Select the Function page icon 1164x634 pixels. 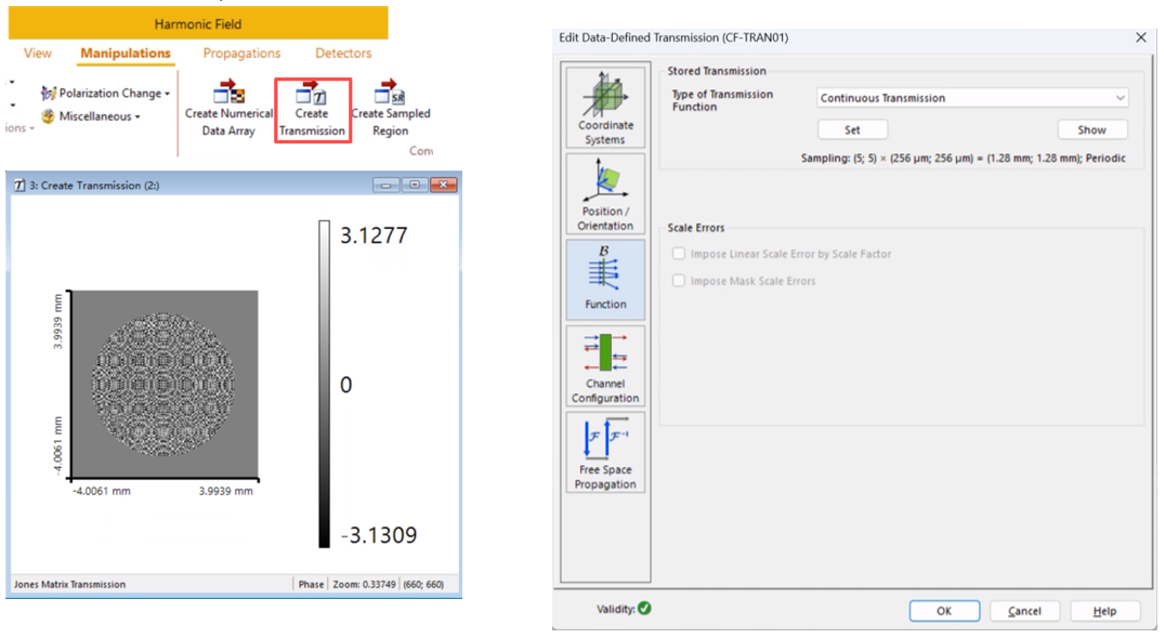pyautogui.click(x=605, y=280)
